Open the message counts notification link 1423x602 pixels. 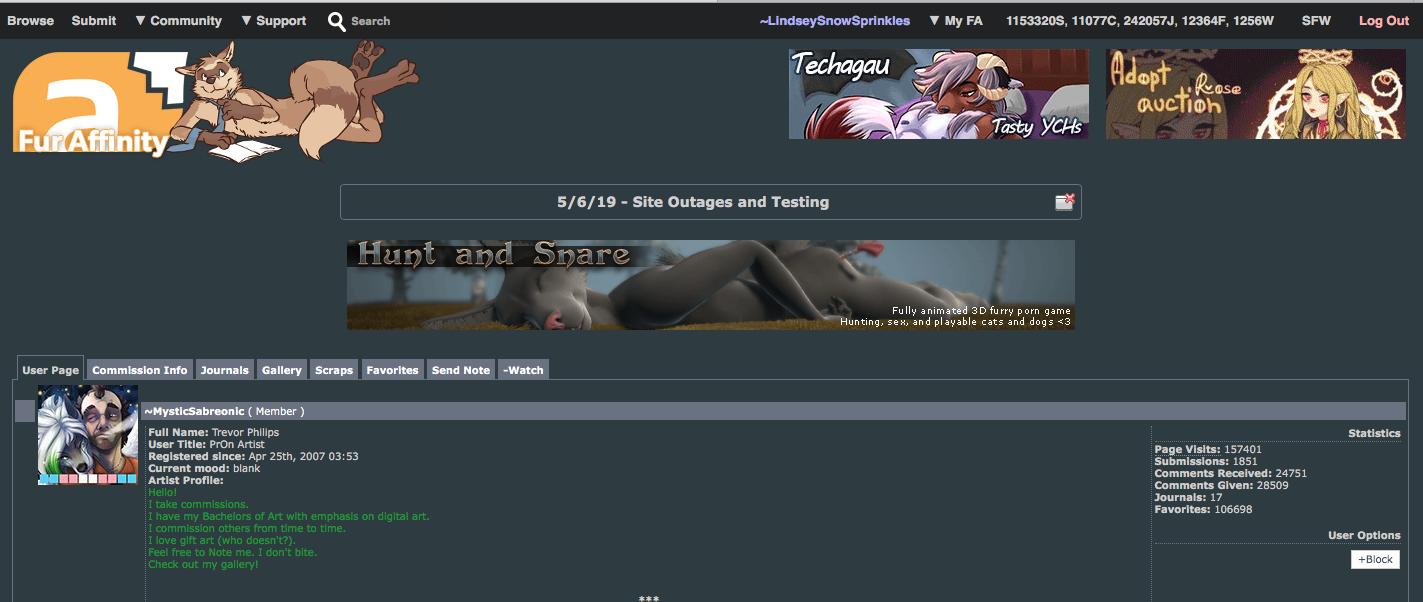pyautogui.click(x=1140, y=20)
